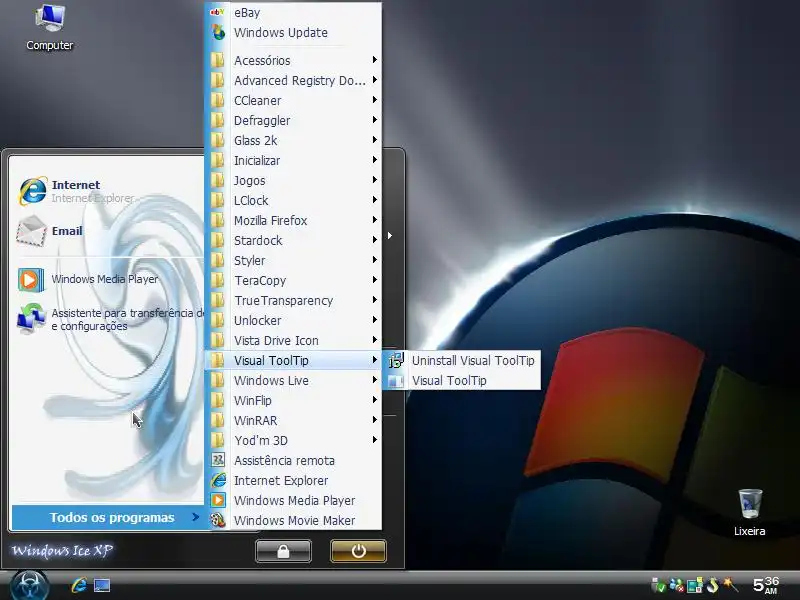Click the CCleaner folder icon
800x600 pixels.
pyautogui.click(x=218, y=101)
